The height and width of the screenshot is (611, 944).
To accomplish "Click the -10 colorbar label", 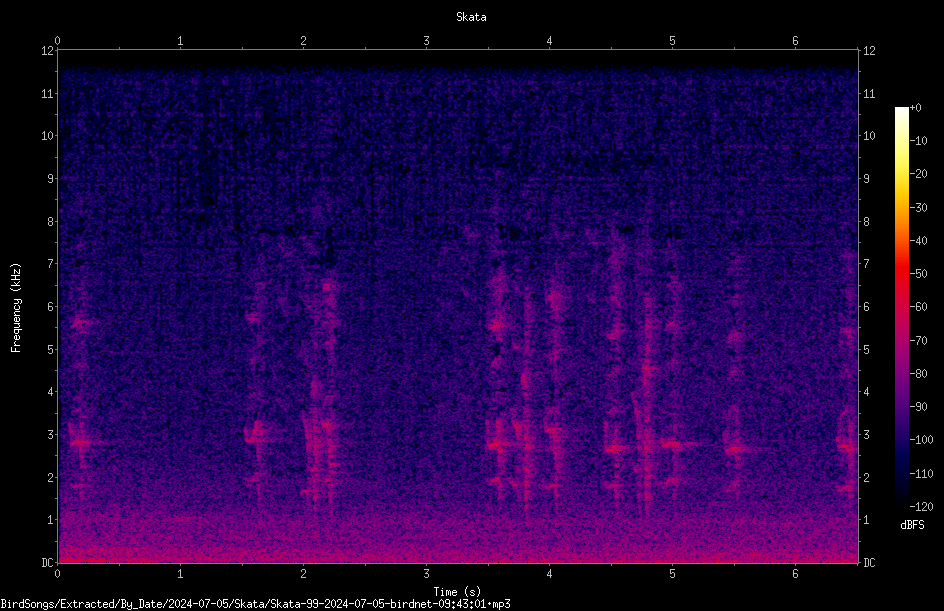I will 918,141.
